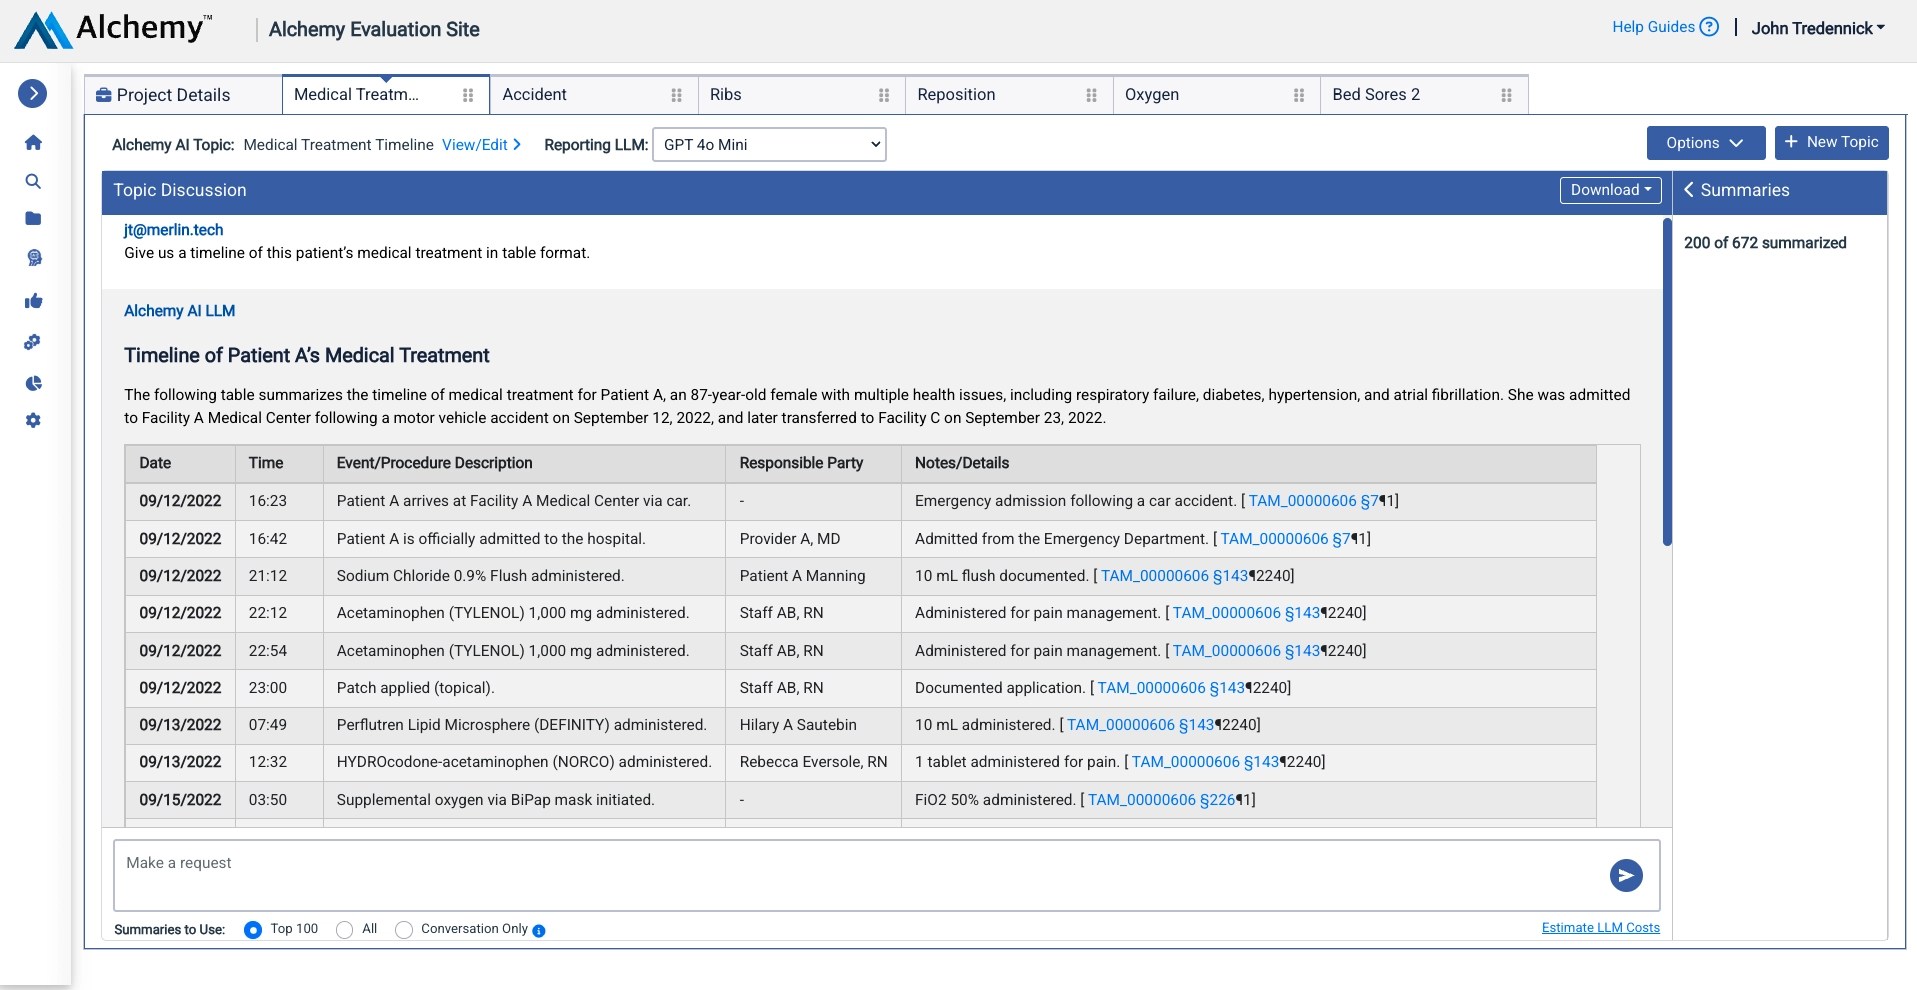Click the Help Guides question mark icon
Screen dimensions: 1917x990
pos(1709,27)
